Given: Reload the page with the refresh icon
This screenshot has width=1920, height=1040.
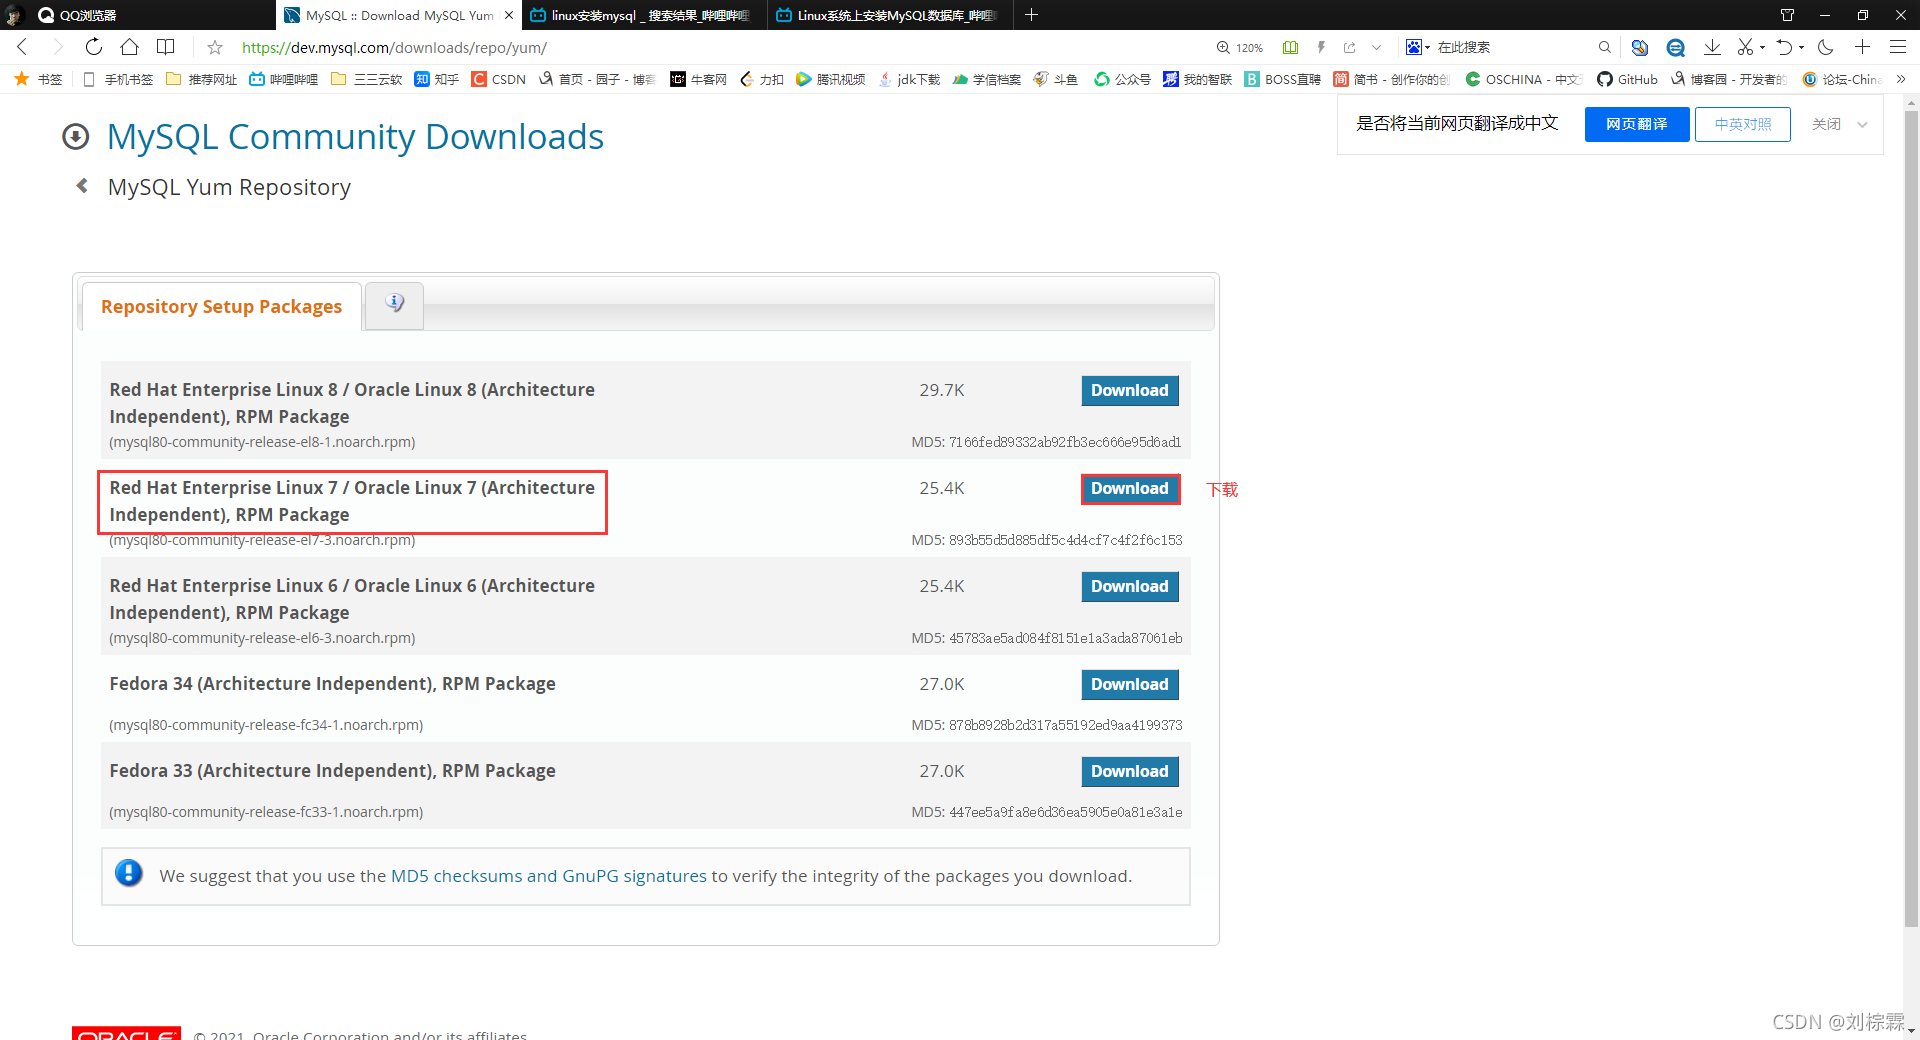Looking at the screenshot, I should tap(93, 47).
